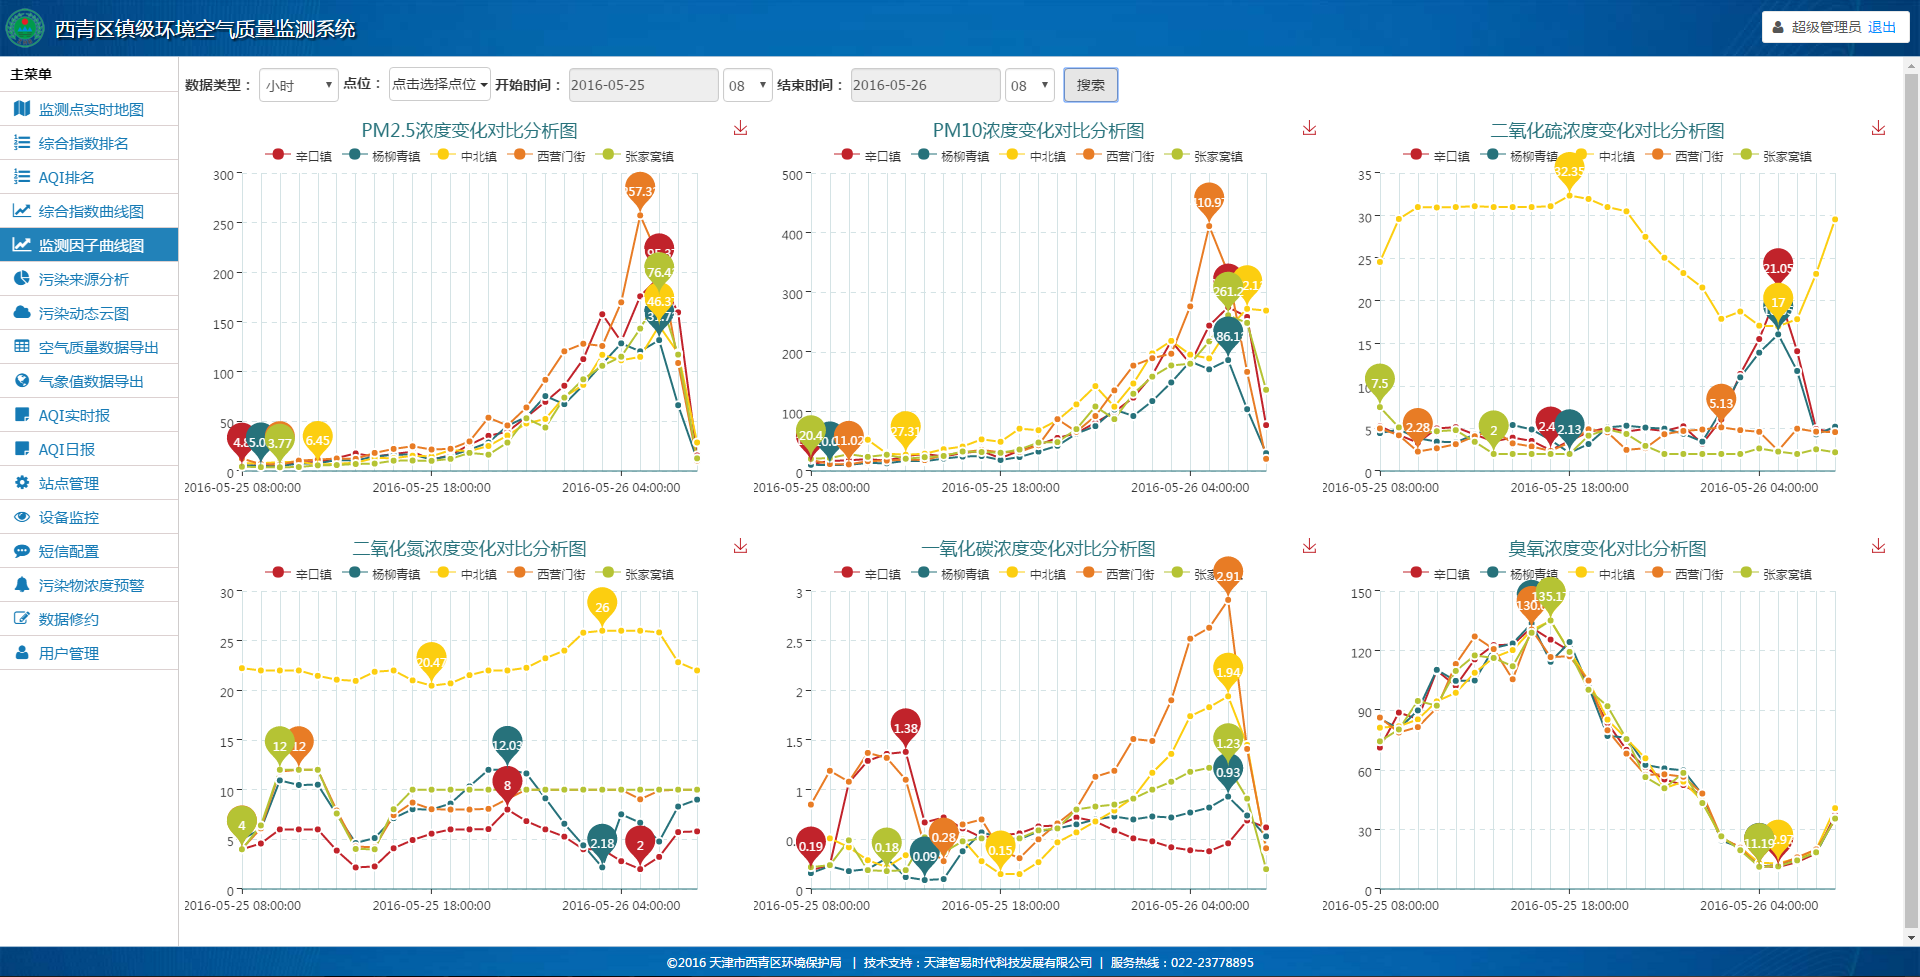Image resolution: width=1920 pixels, height=977 pixels.
Task: Go to the AQI排名 menu item
Action: 66,178
